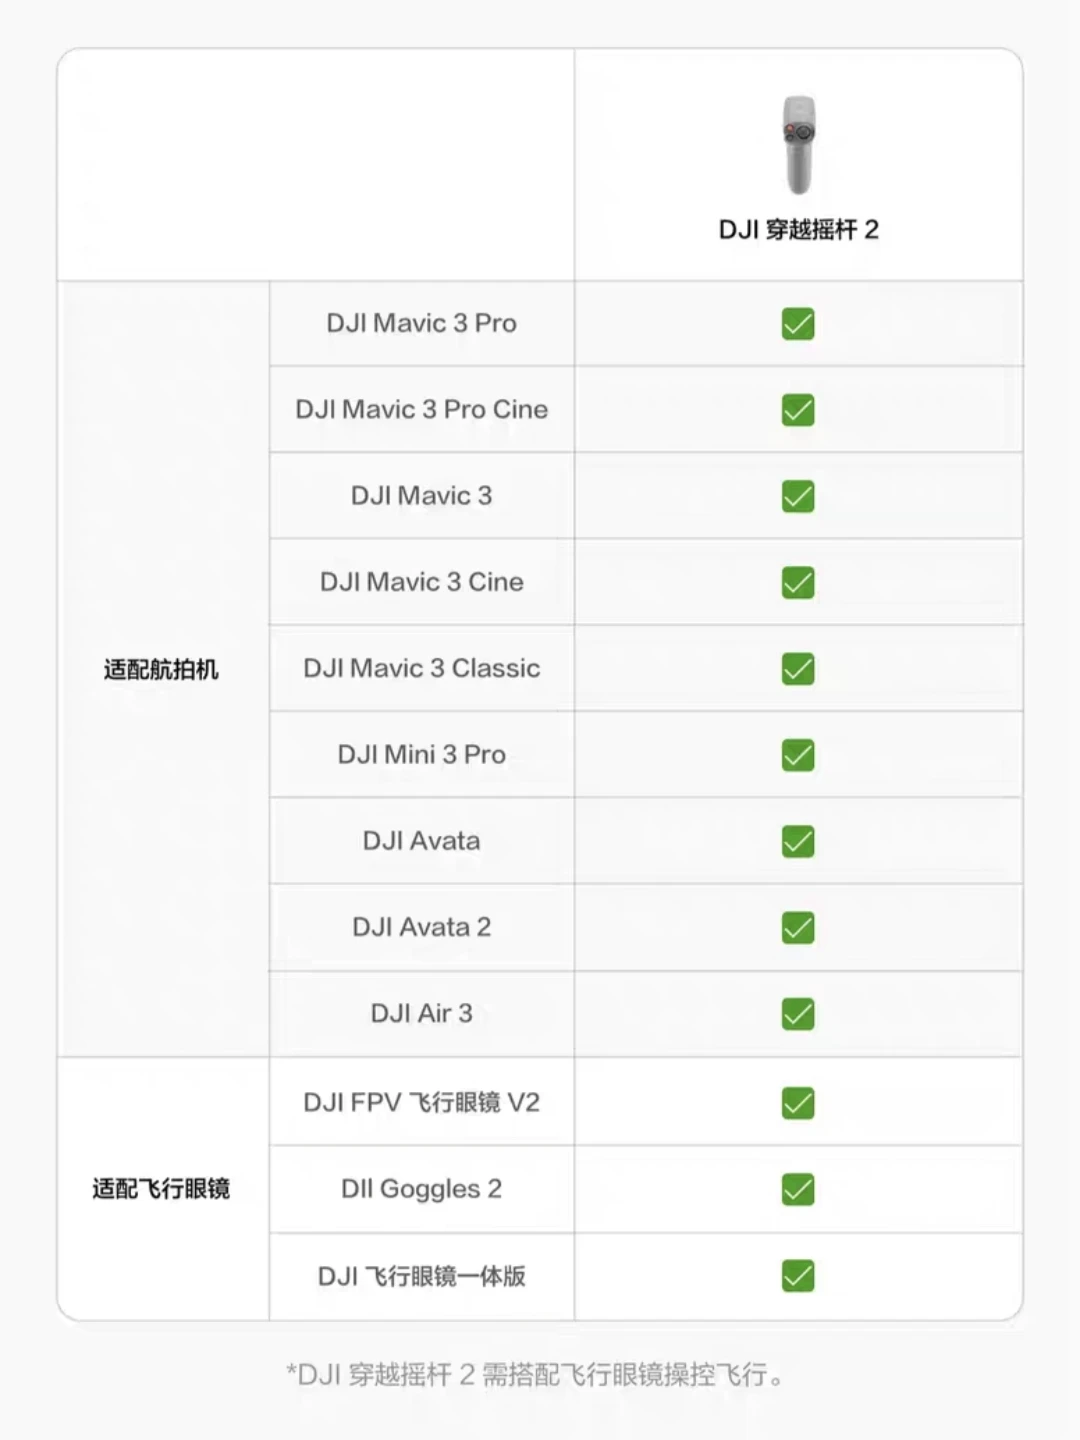Click the green checkmark for DJI Mavic 3
This screenshot has height=1440, width=1080.
pyautogui.click(x=798, y=496)
